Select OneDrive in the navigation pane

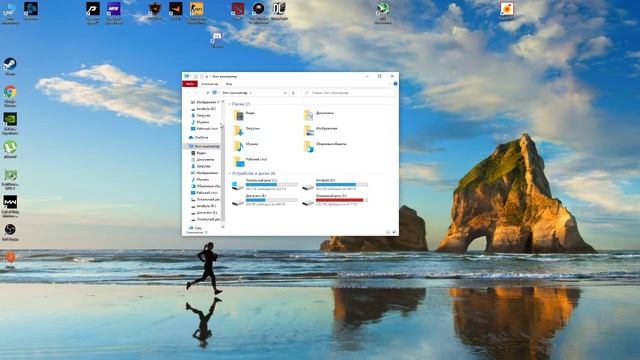click(x=198, y=138)
